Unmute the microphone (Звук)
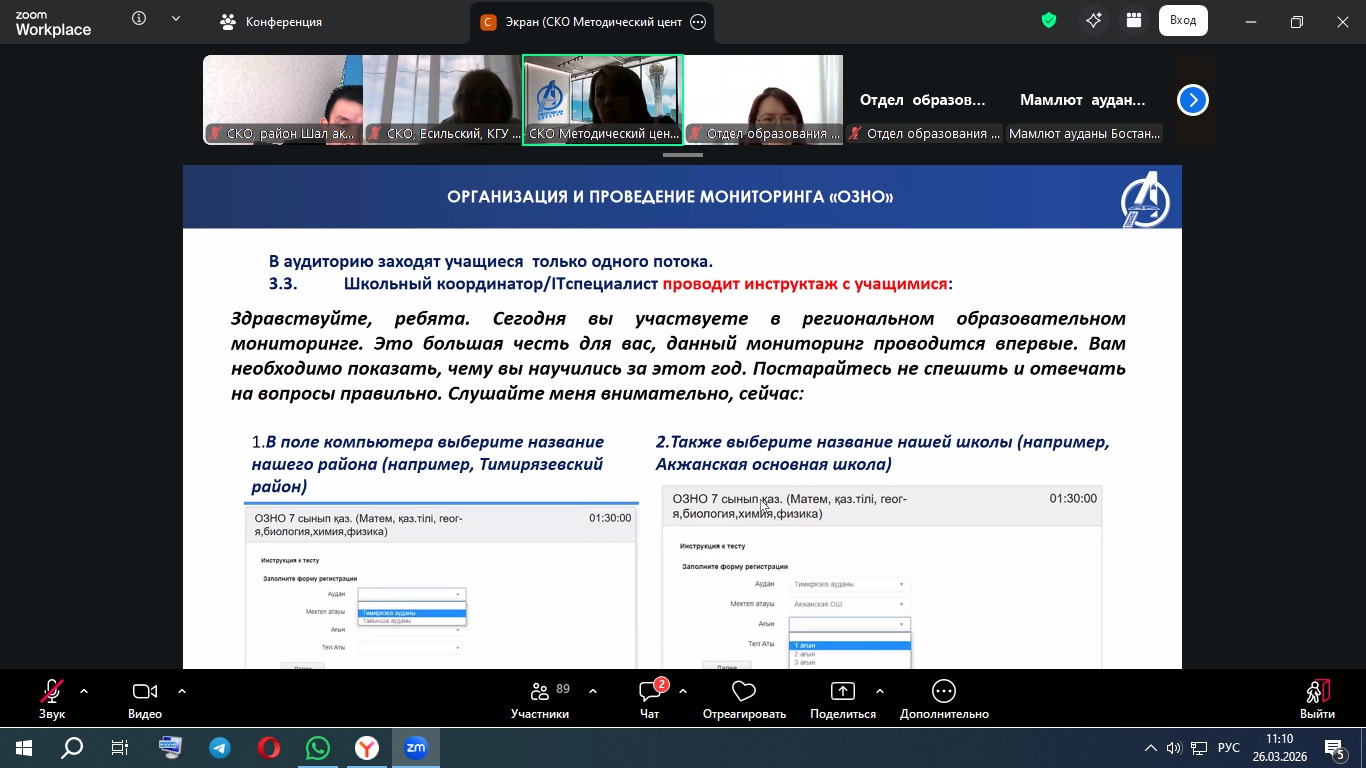This screenshot has height=768, width=1366. (51, 699)
